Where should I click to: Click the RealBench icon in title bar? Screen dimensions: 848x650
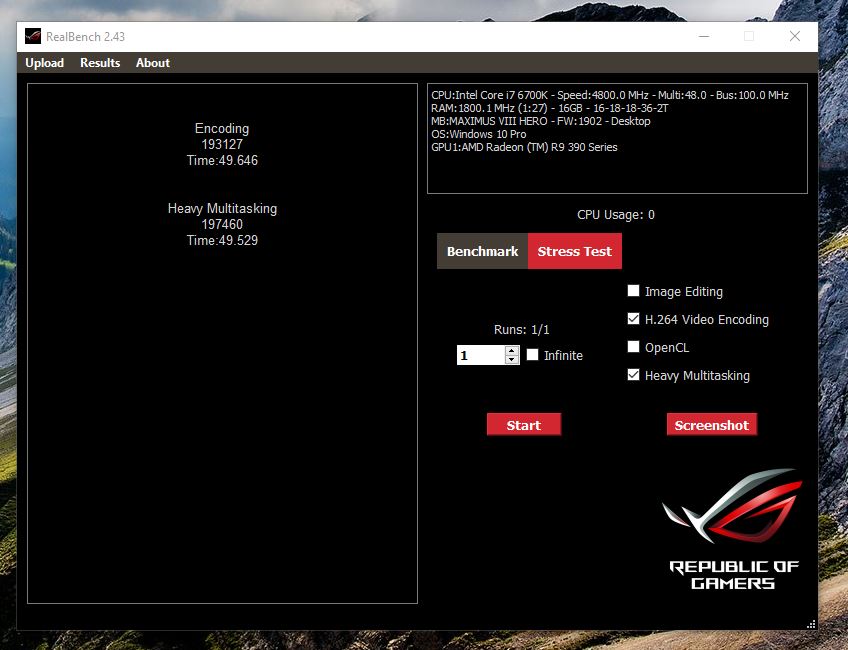point(33,36)
